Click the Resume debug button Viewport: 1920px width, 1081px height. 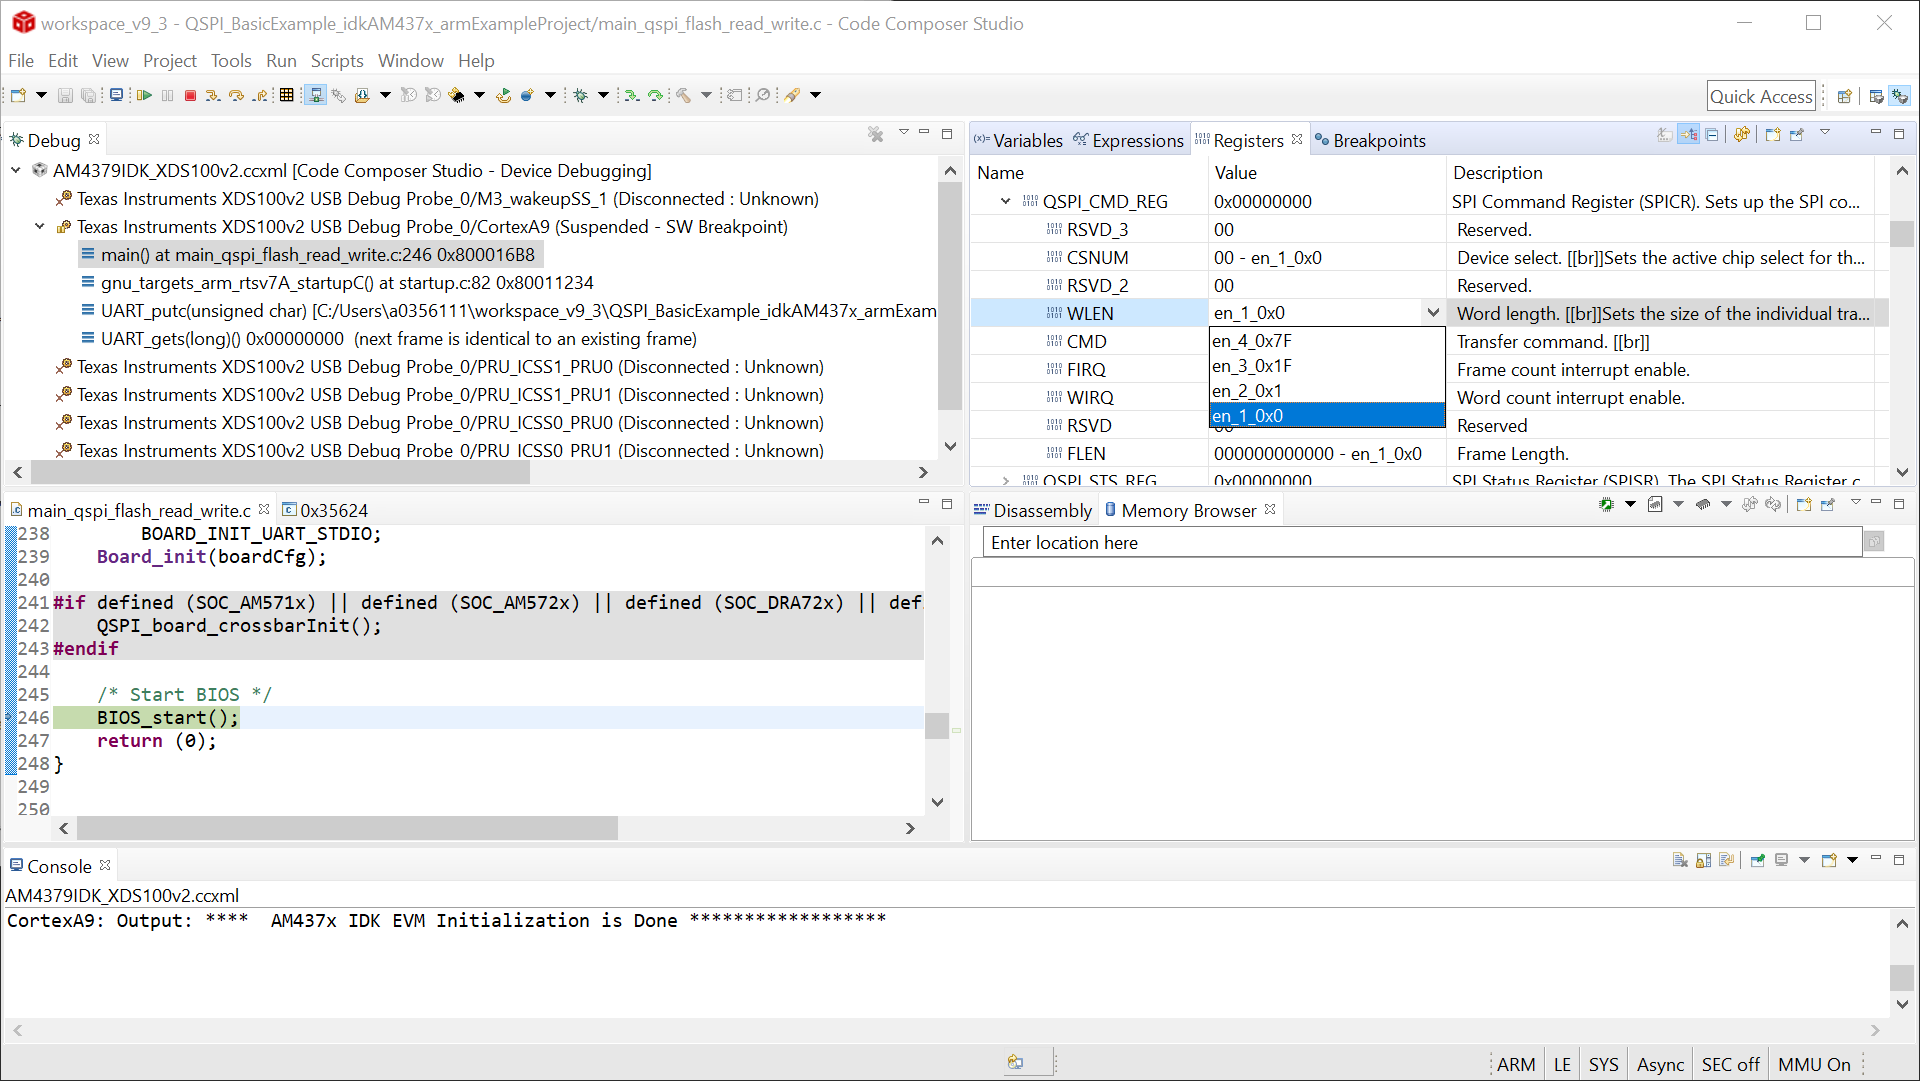(x=144, y=95)
